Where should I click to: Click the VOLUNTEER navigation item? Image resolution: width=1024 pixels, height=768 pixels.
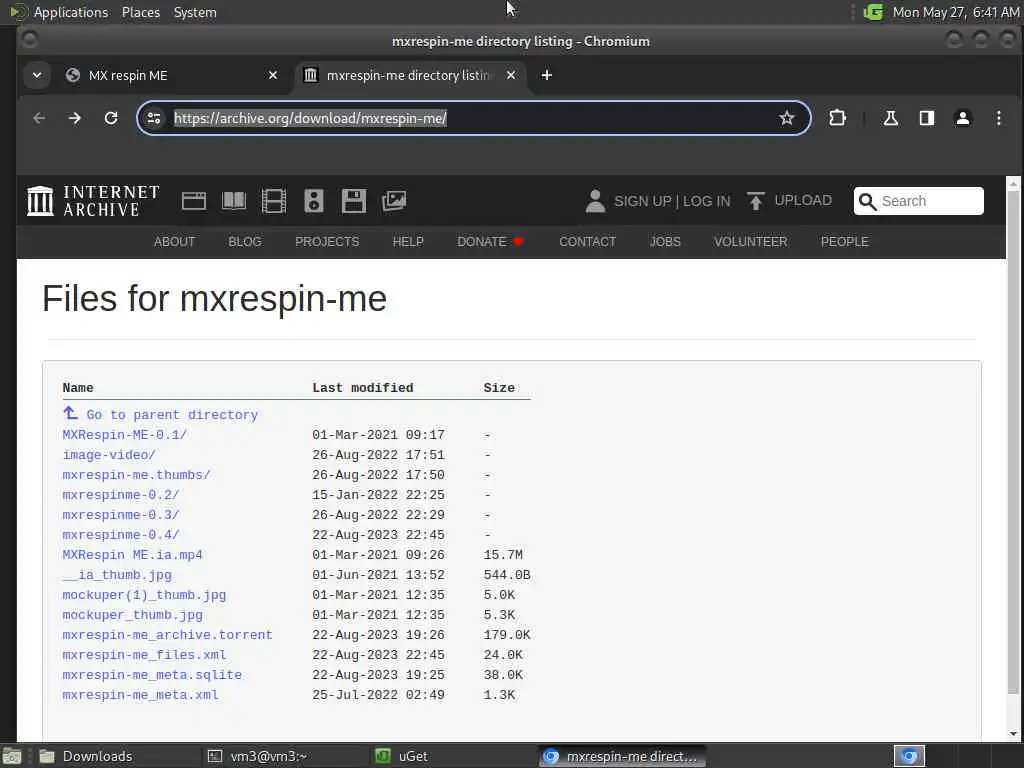[x=750, y=242]
